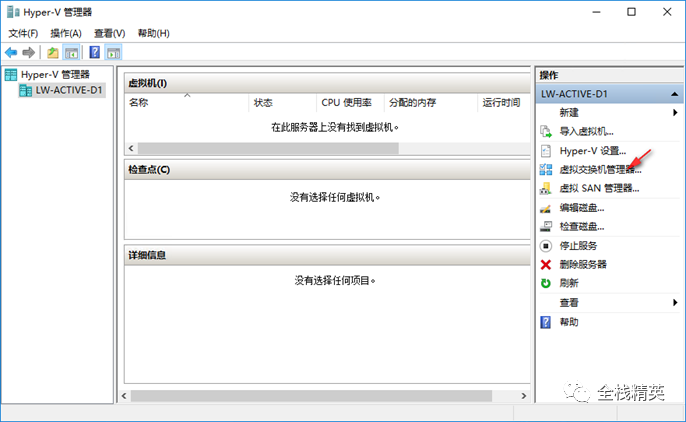The width and height of the screenshot is (686, 422).
Task: Sort by 状态 column header
Action: coord(283,103)
